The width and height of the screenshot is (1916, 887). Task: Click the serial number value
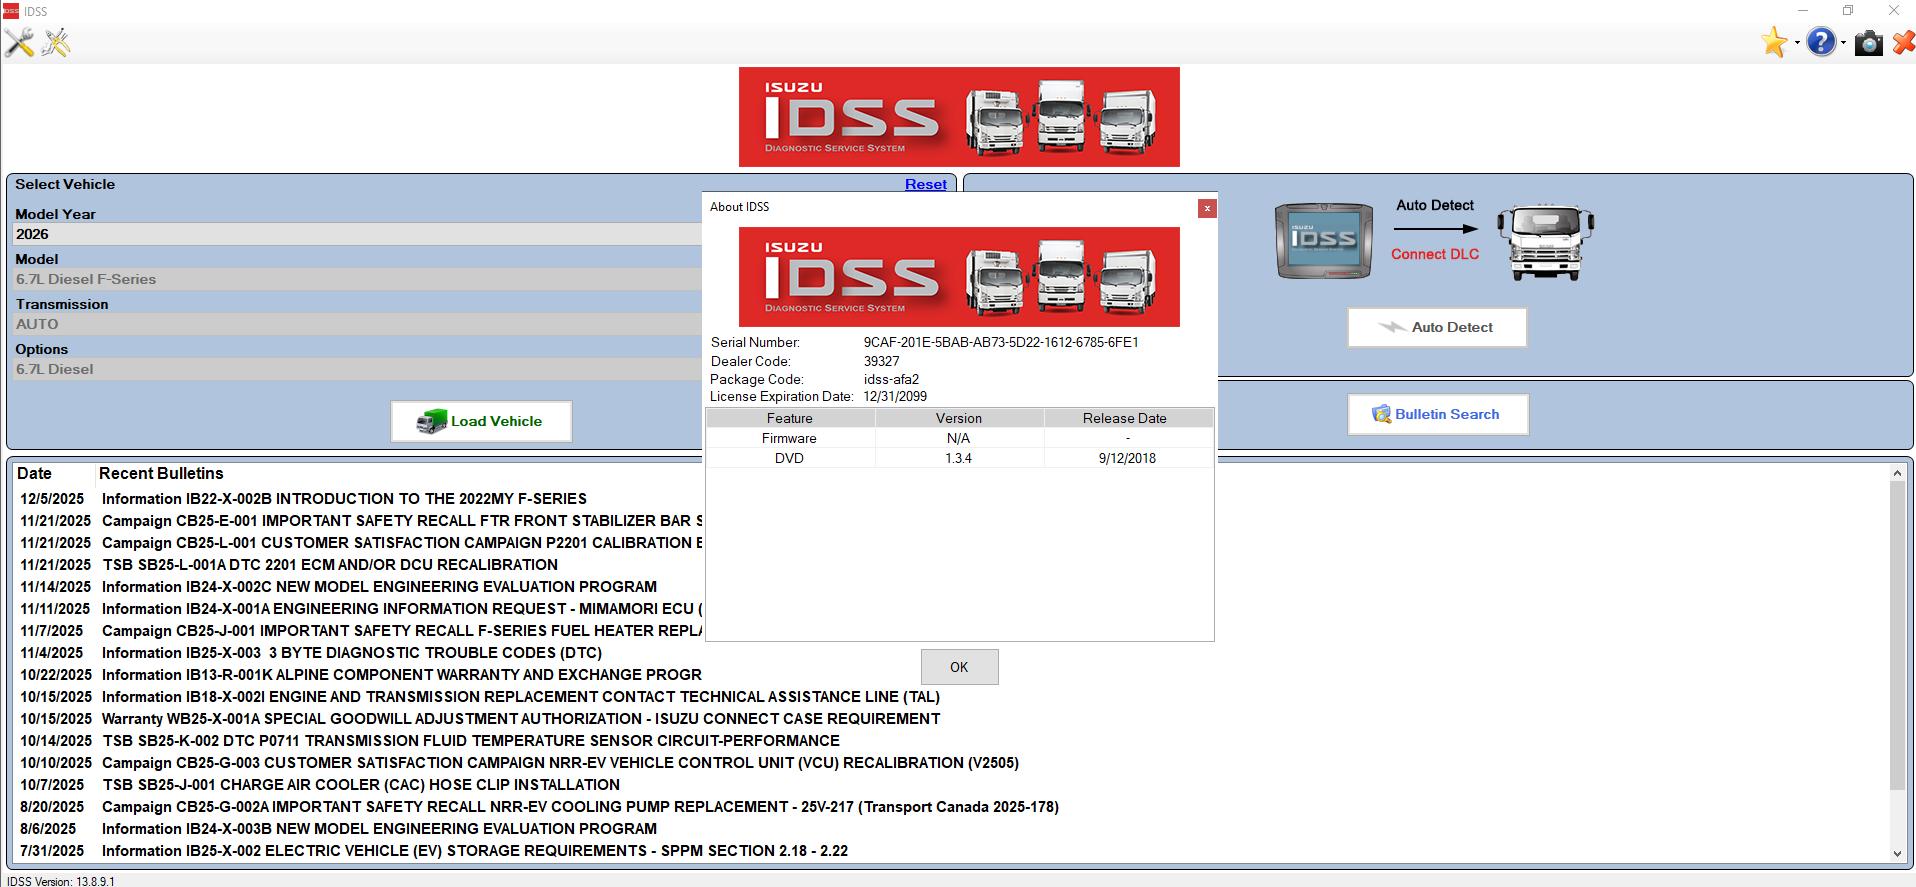pyautogui.click(x=1001, y=342)
